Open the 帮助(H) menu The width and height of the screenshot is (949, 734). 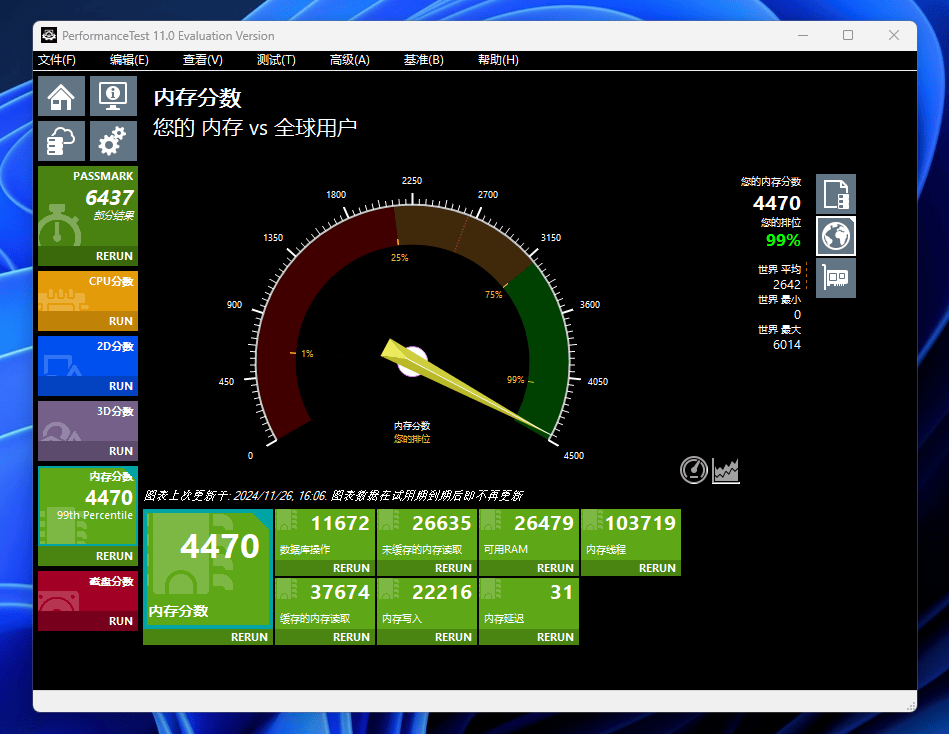(498, 60)
